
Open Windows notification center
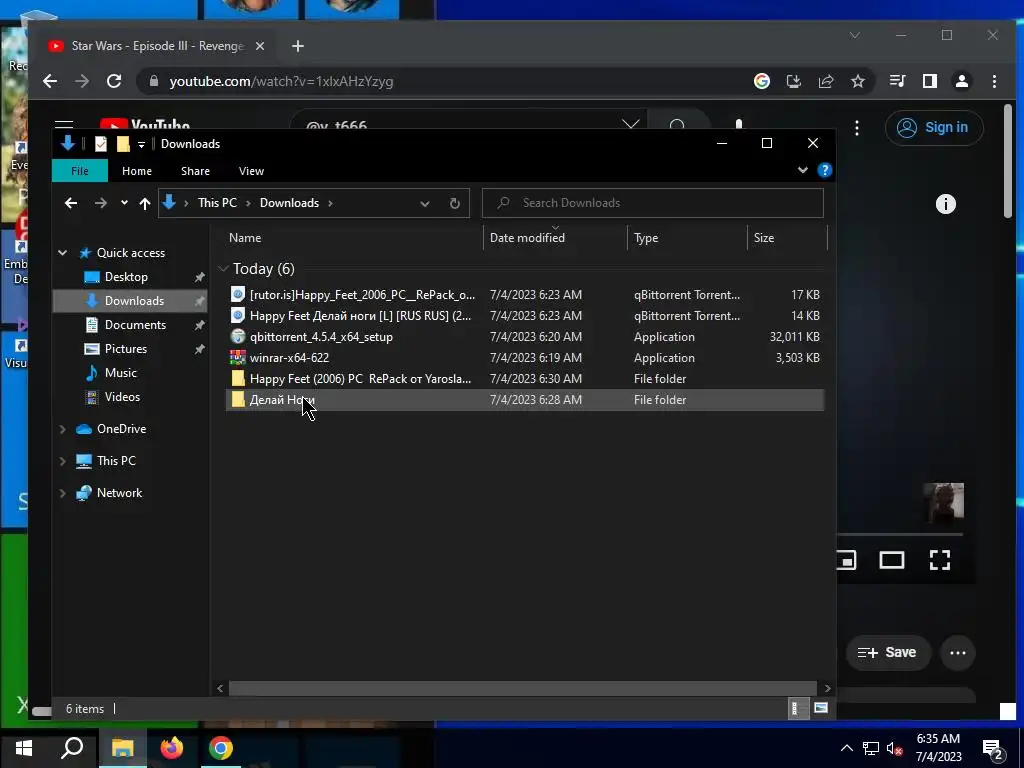pyautogui.click(x=993, y=749)
